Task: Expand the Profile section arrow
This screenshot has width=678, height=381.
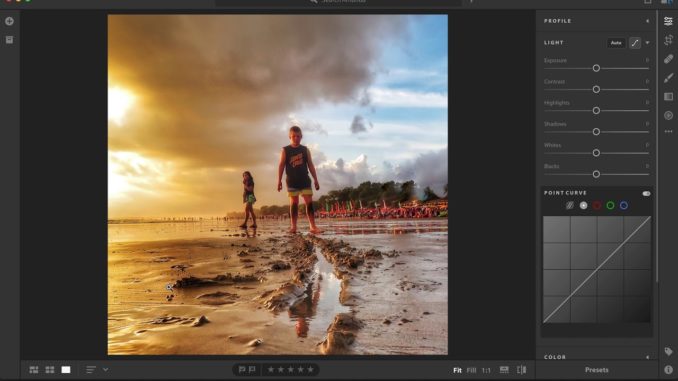Action: coord(647,21)
